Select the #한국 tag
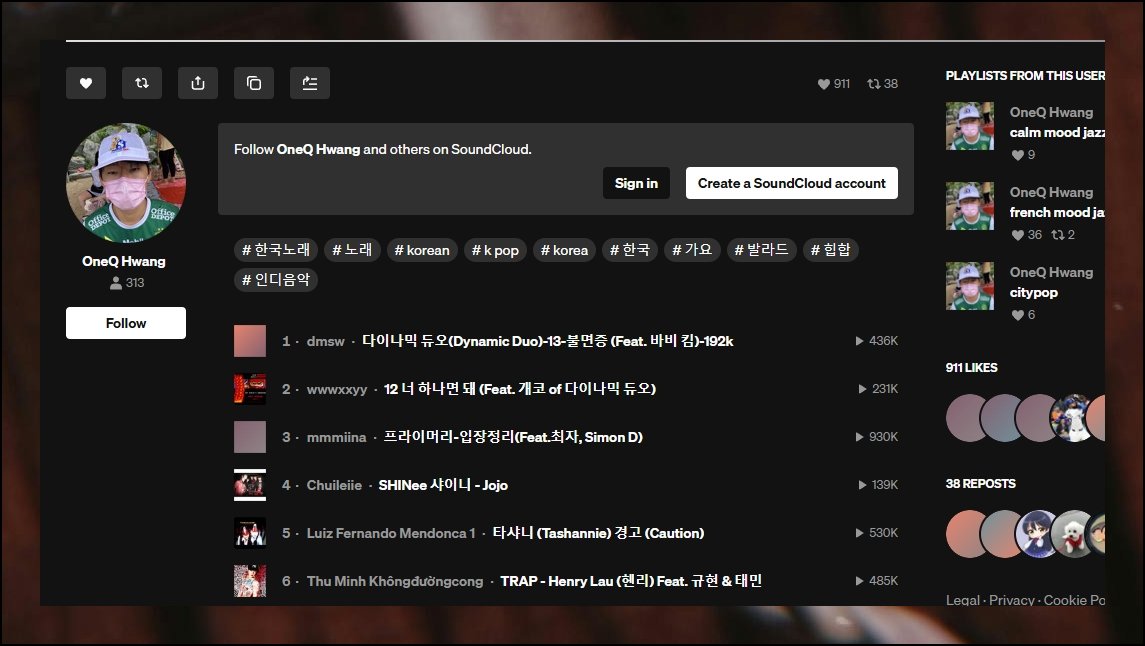Image resolution: width=1145 pixels, height=646 pixels. click(629, 250)
